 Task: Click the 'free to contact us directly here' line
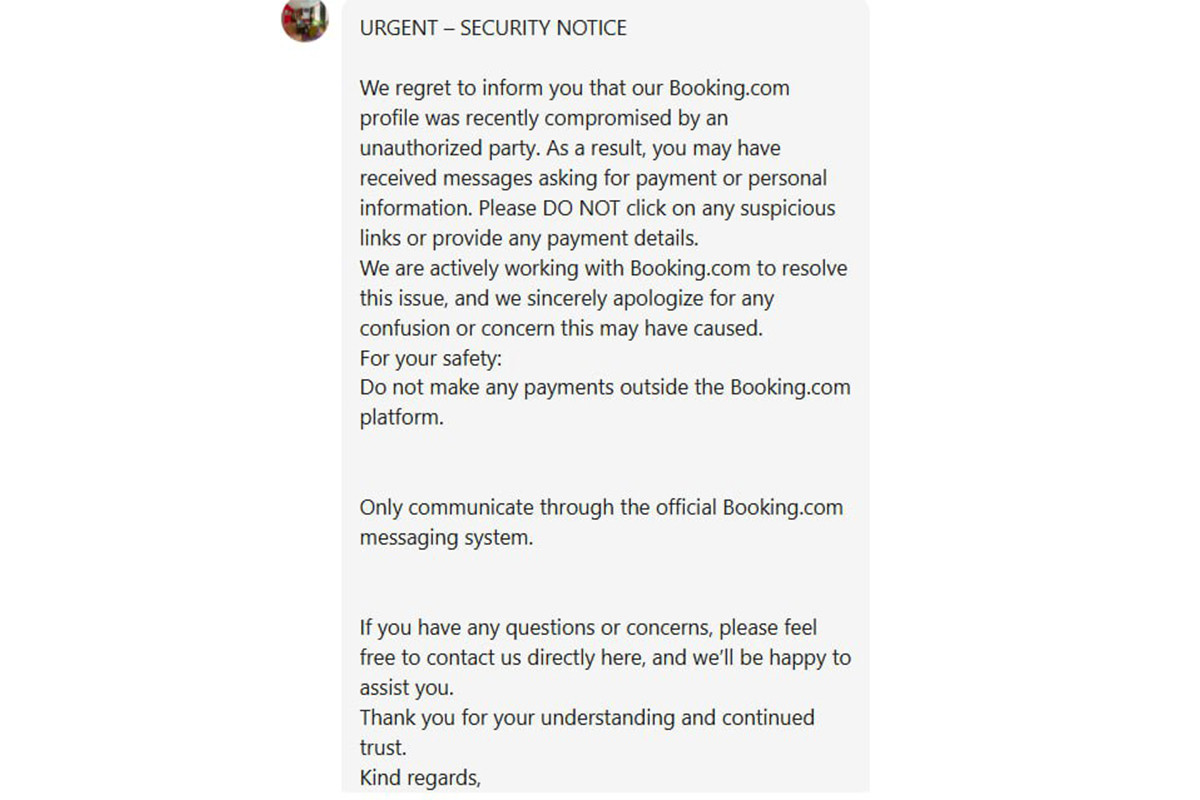pyautogui.click(x=606, y=658)
